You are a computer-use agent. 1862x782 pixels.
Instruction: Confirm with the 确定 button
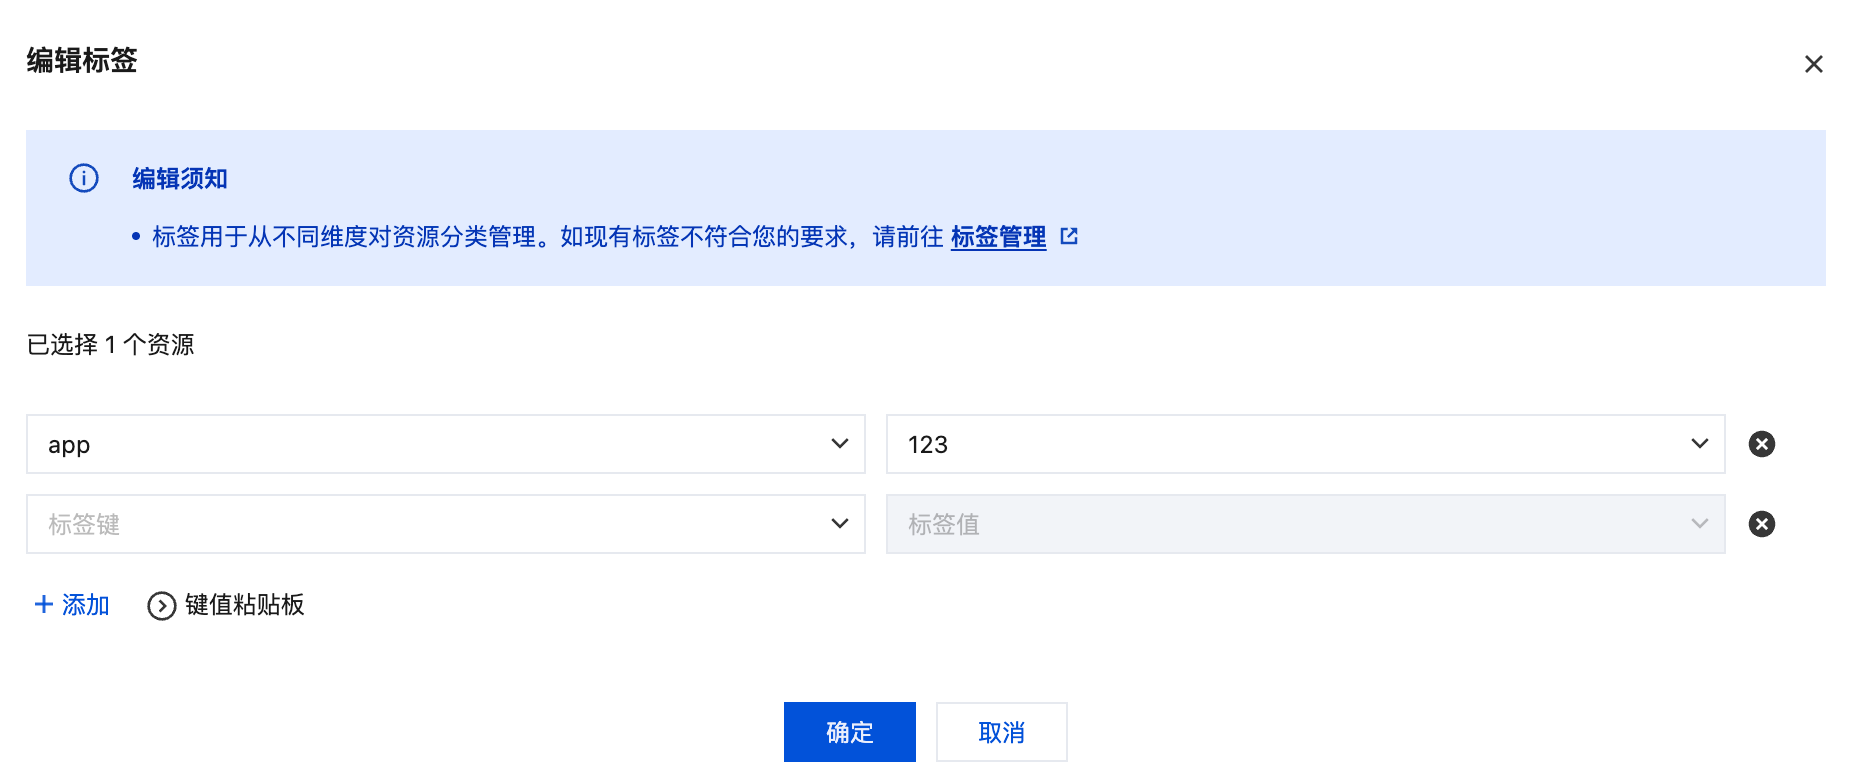pyautogui.click(x=849, y=732)
